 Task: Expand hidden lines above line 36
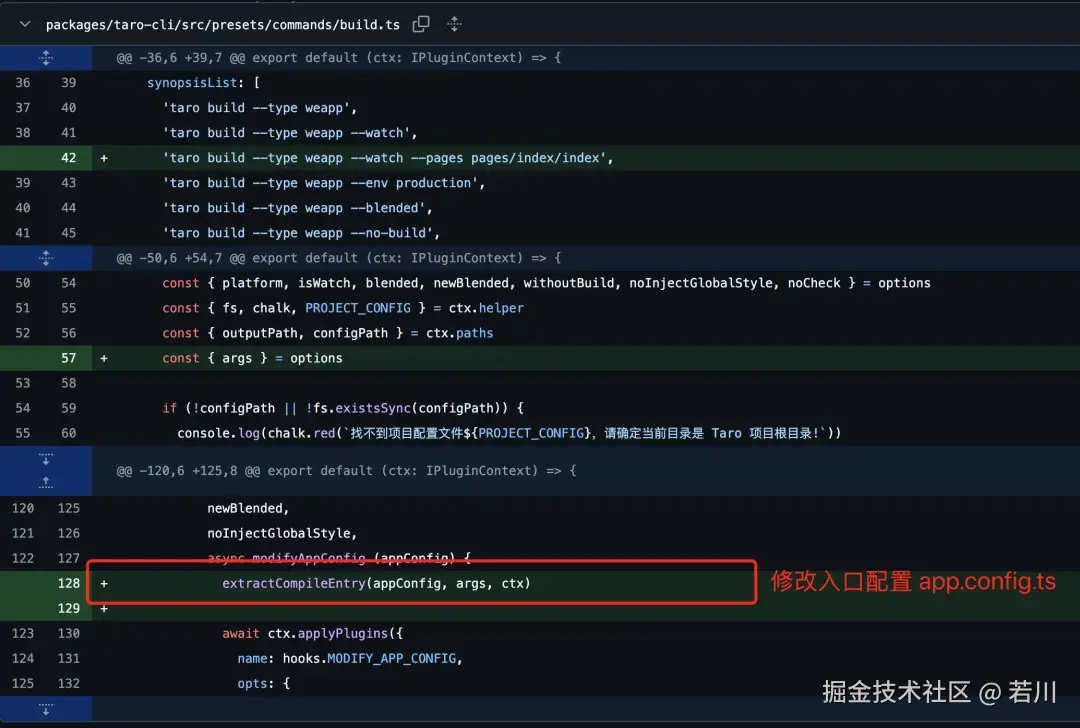[45, 58]
